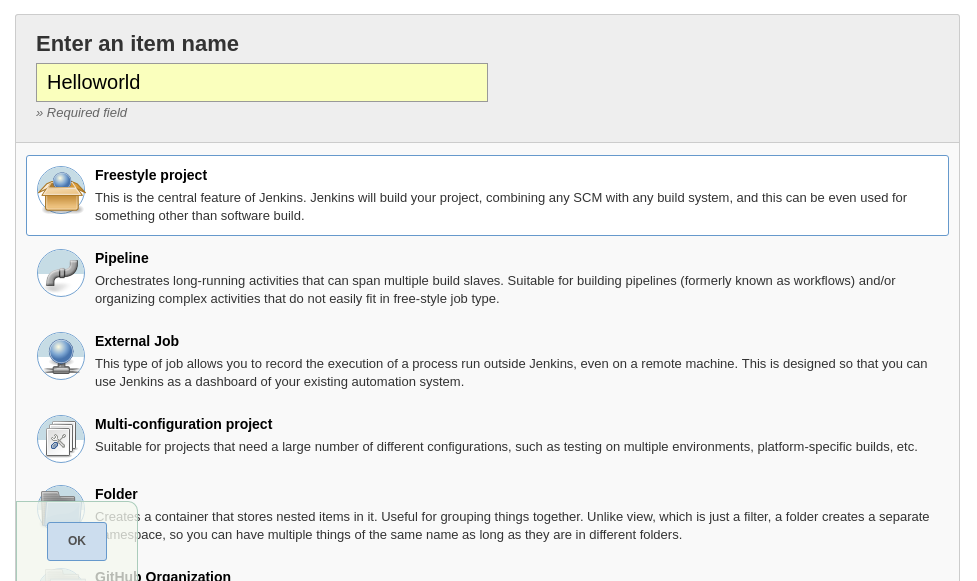Pick the External Job title
Viewport: 977px width, 581px height.
coord(137,341)
